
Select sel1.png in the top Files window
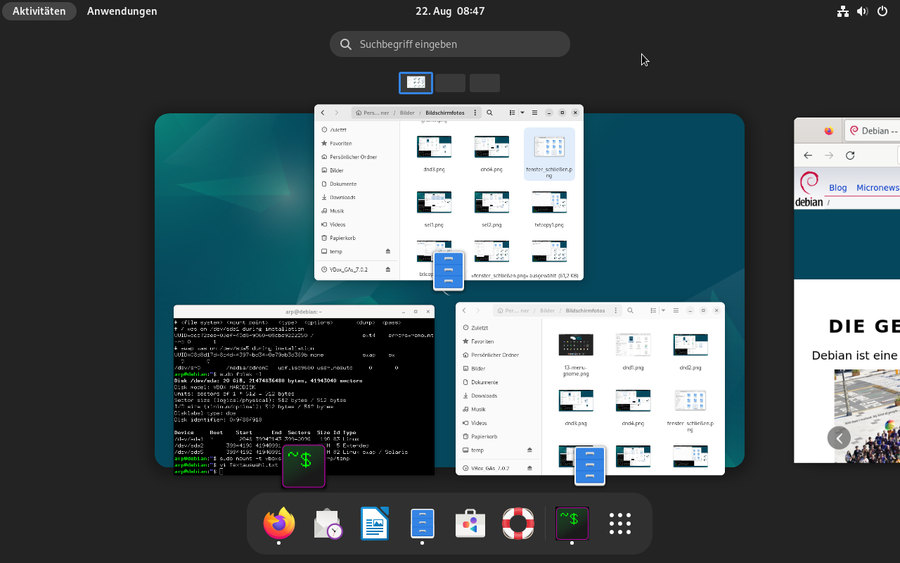coord(434,209)
